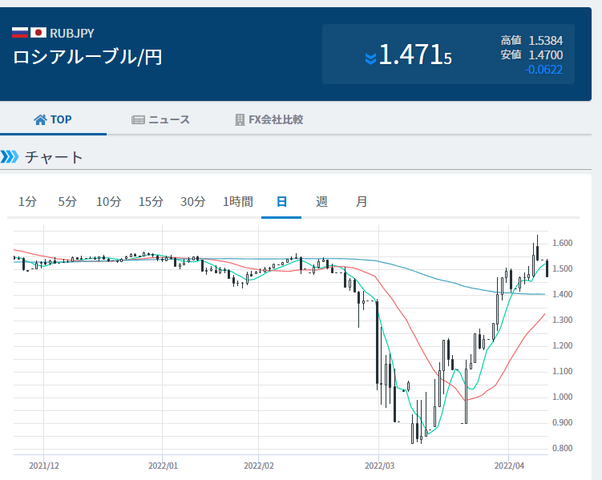Click the blue chevrons beside チャート
The image size is (602, 480).
[10, 157]
